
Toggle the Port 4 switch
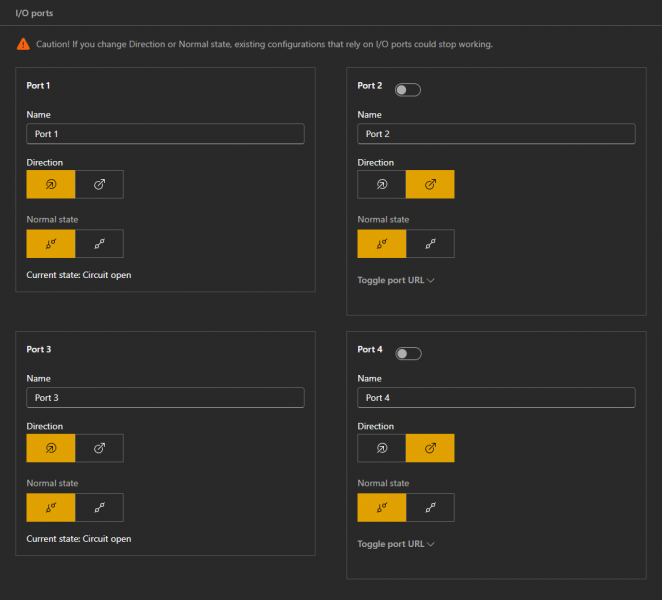[408, 353]
